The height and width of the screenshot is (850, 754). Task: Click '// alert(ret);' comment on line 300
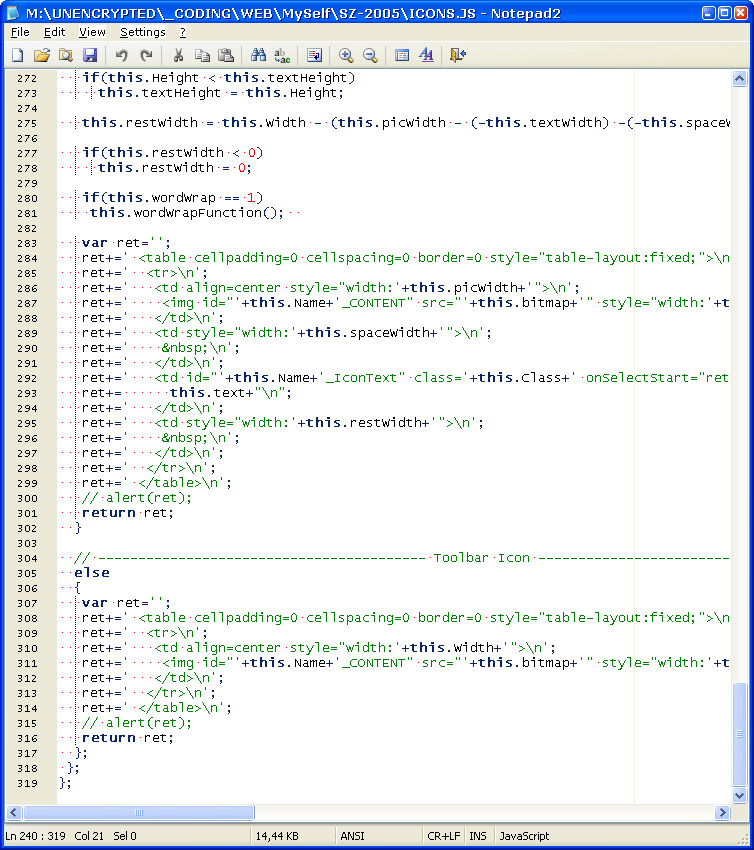tap(137, 498)
